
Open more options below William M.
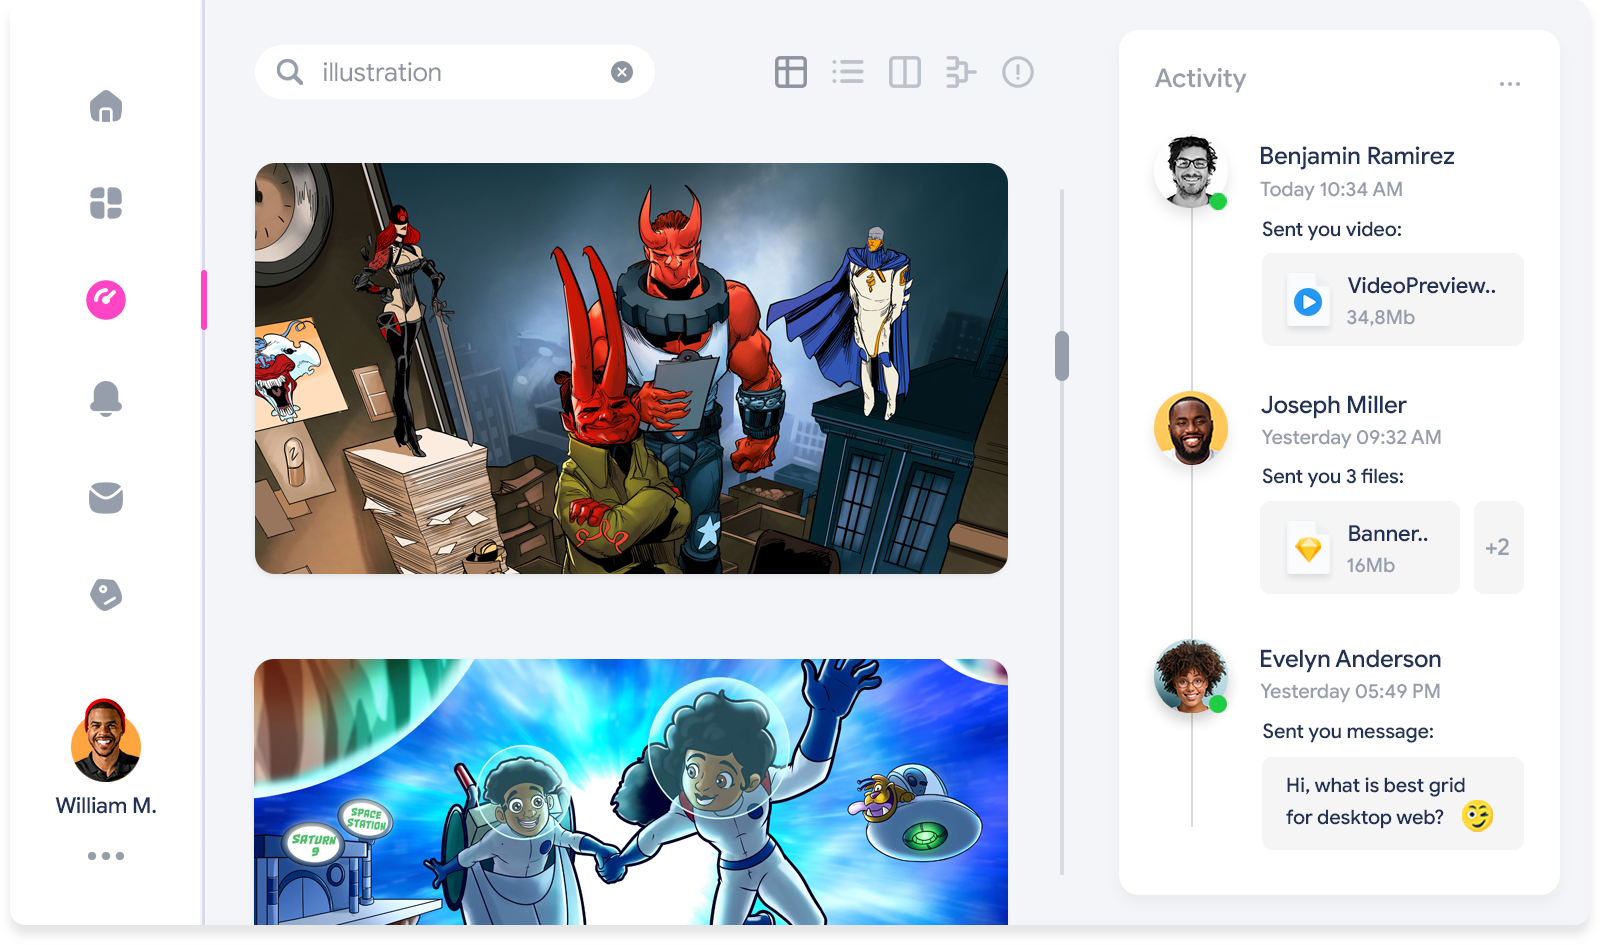pos(106,856)
